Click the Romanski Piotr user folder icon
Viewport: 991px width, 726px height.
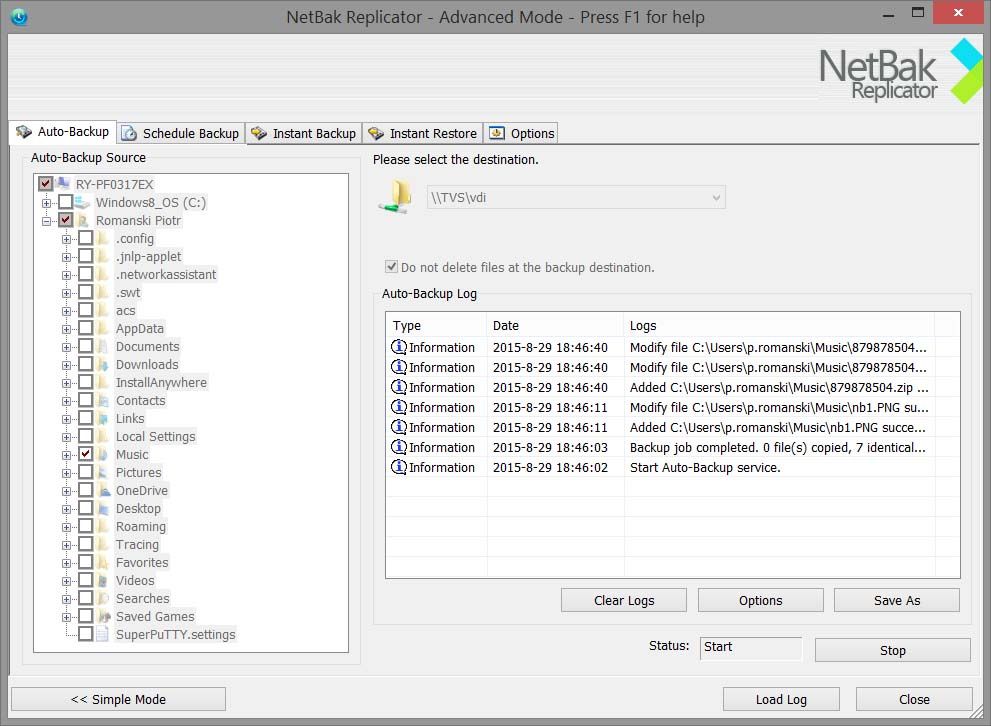[83, 221]
